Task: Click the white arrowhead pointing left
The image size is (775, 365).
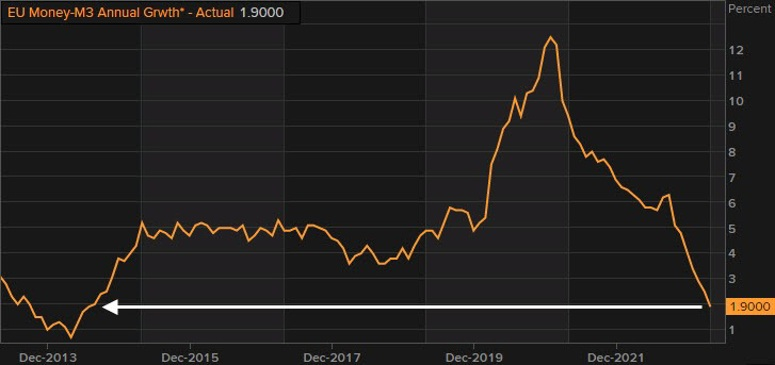Action: coord(109,307)
